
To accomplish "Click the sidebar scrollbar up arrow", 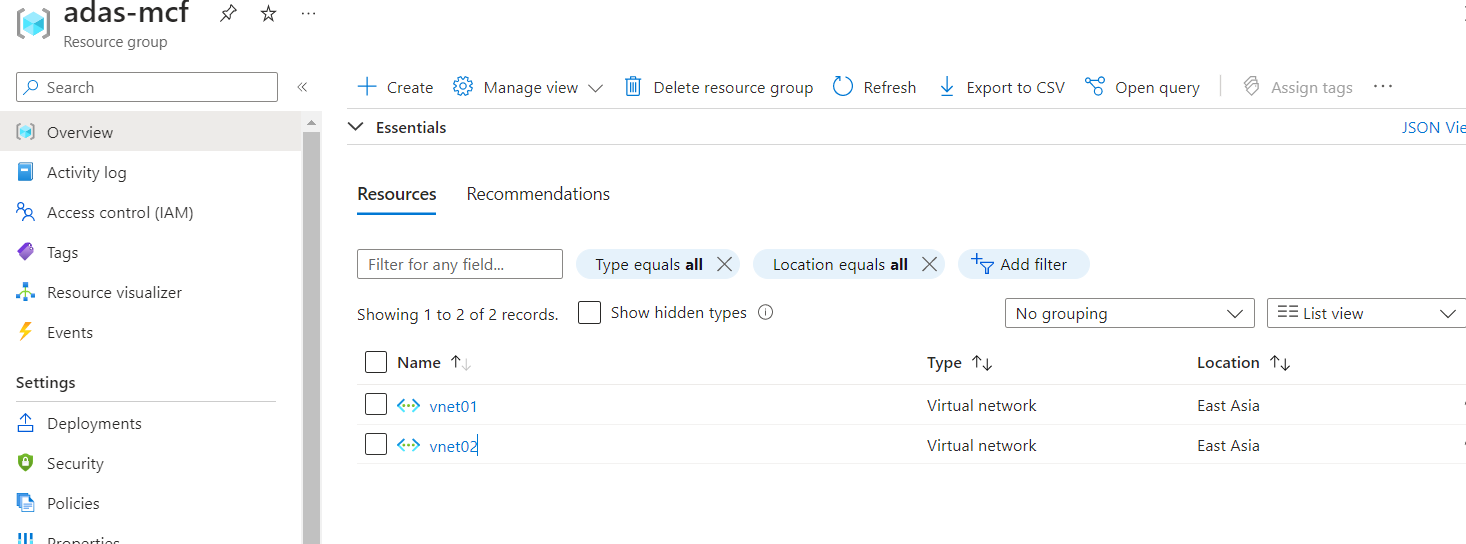I will point(311,122).
